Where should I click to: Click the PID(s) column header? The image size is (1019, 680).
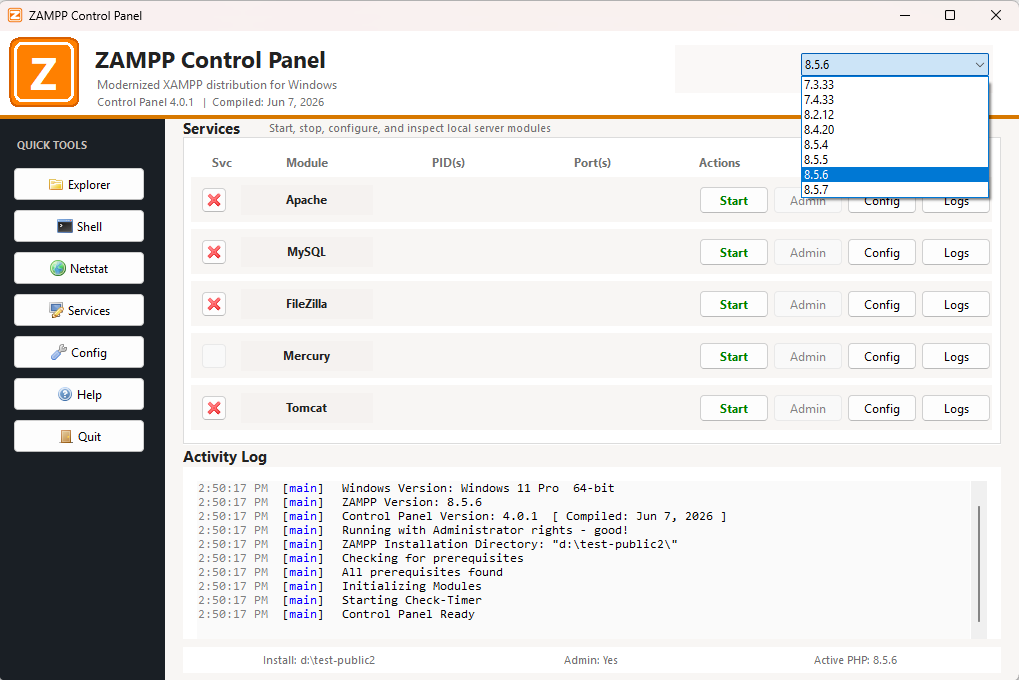click(x=448, y=163)
